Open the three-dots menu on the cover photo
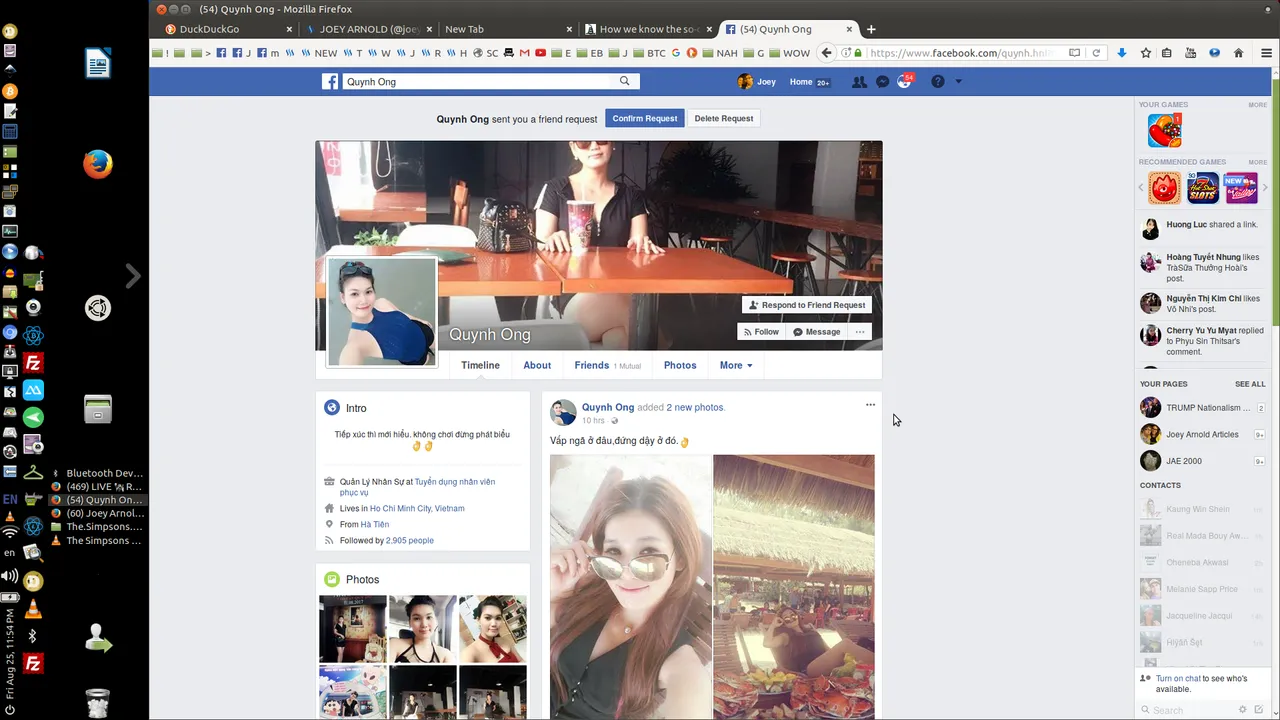The image size is (1280, 720). [x=860, y=332]
